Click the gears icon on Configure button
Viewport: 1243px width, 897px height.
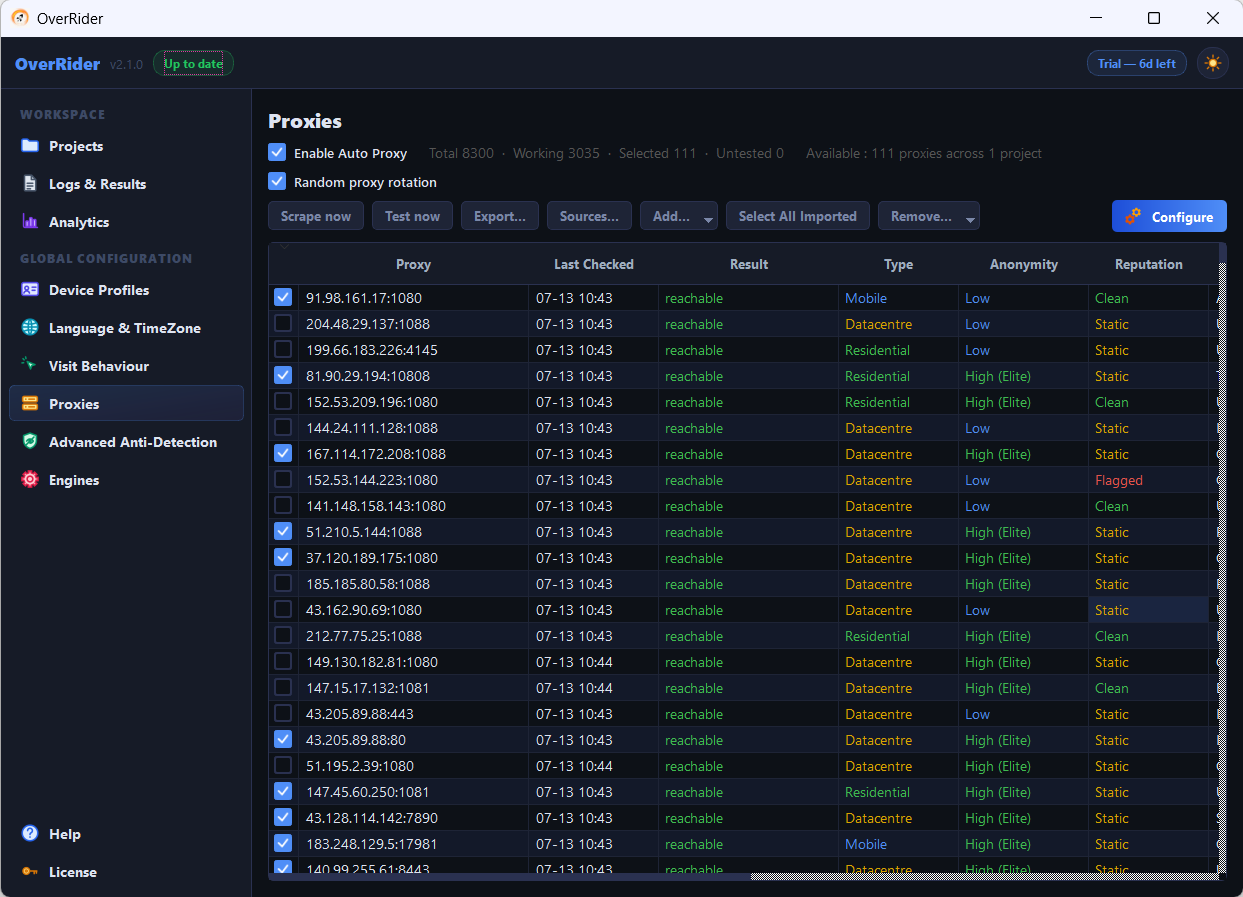coord(1133,216)
